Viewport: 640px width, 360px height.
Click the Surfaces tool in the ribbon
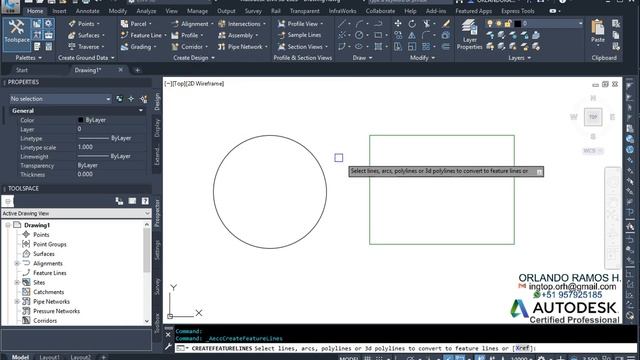click(87, 36)
